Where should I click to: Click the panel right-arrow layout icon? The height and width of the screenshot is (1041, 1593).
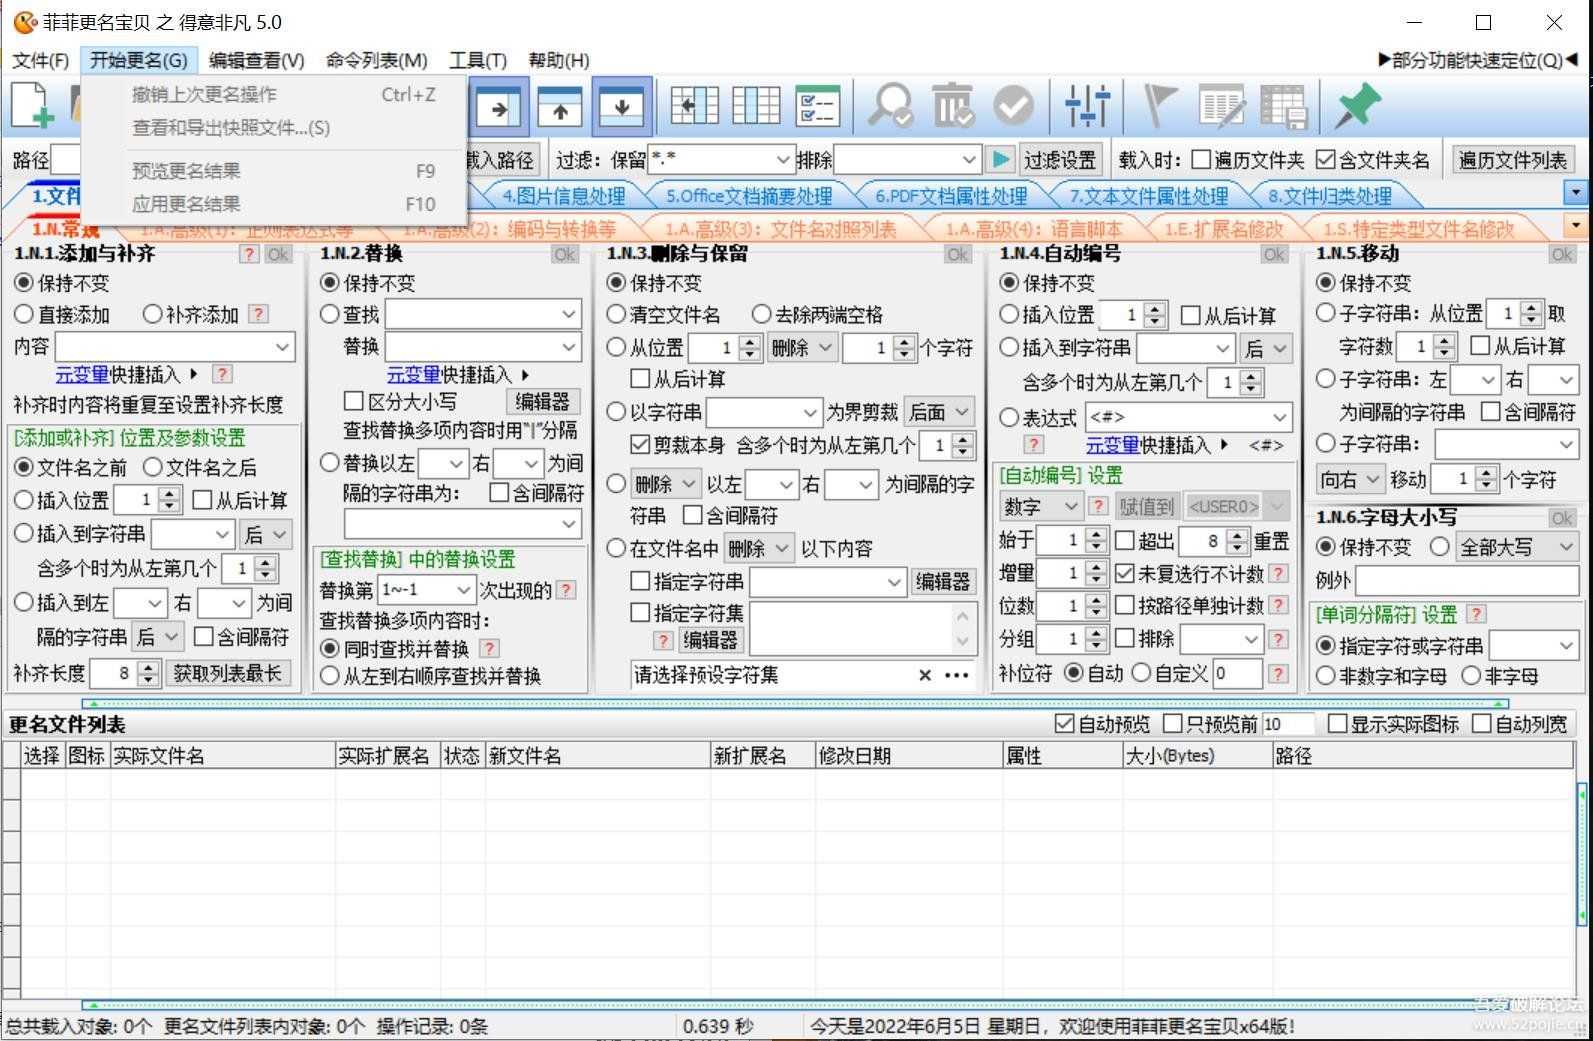point(499,106)
